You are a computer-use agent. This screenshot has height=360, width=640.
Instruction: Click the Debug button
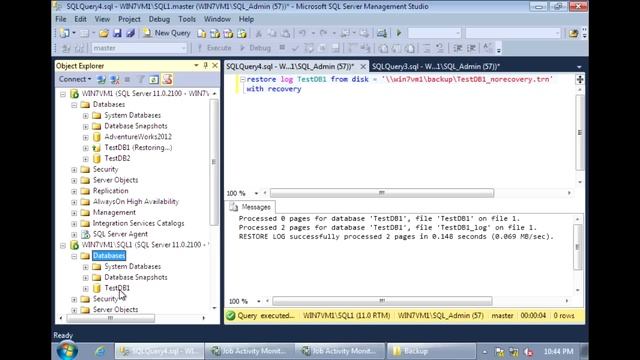pyautogui.click(x=255, y=48)
